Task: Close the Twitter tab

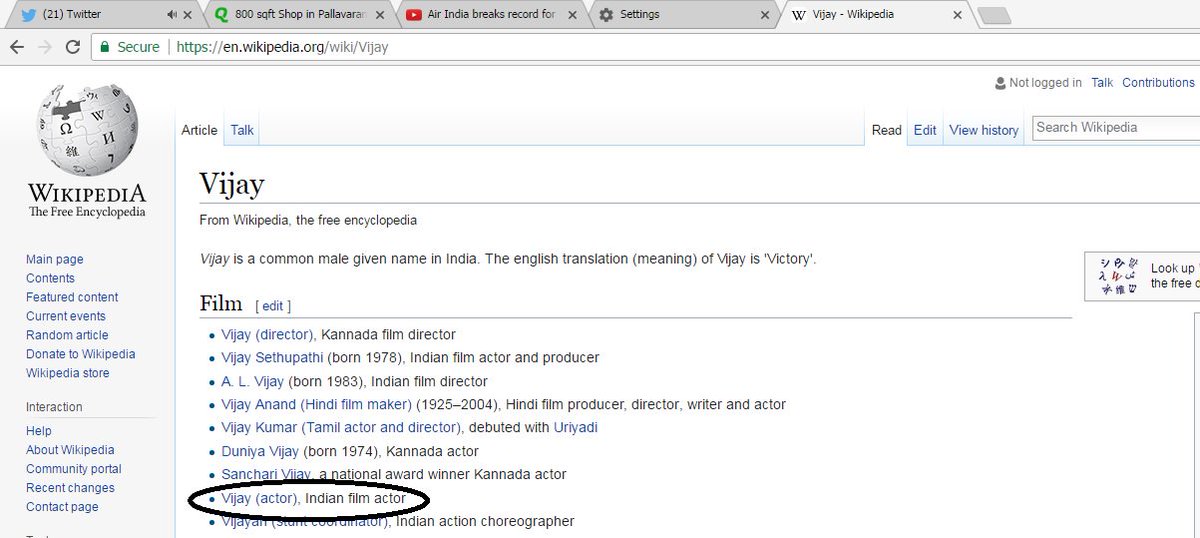Action: click(188, 15)
